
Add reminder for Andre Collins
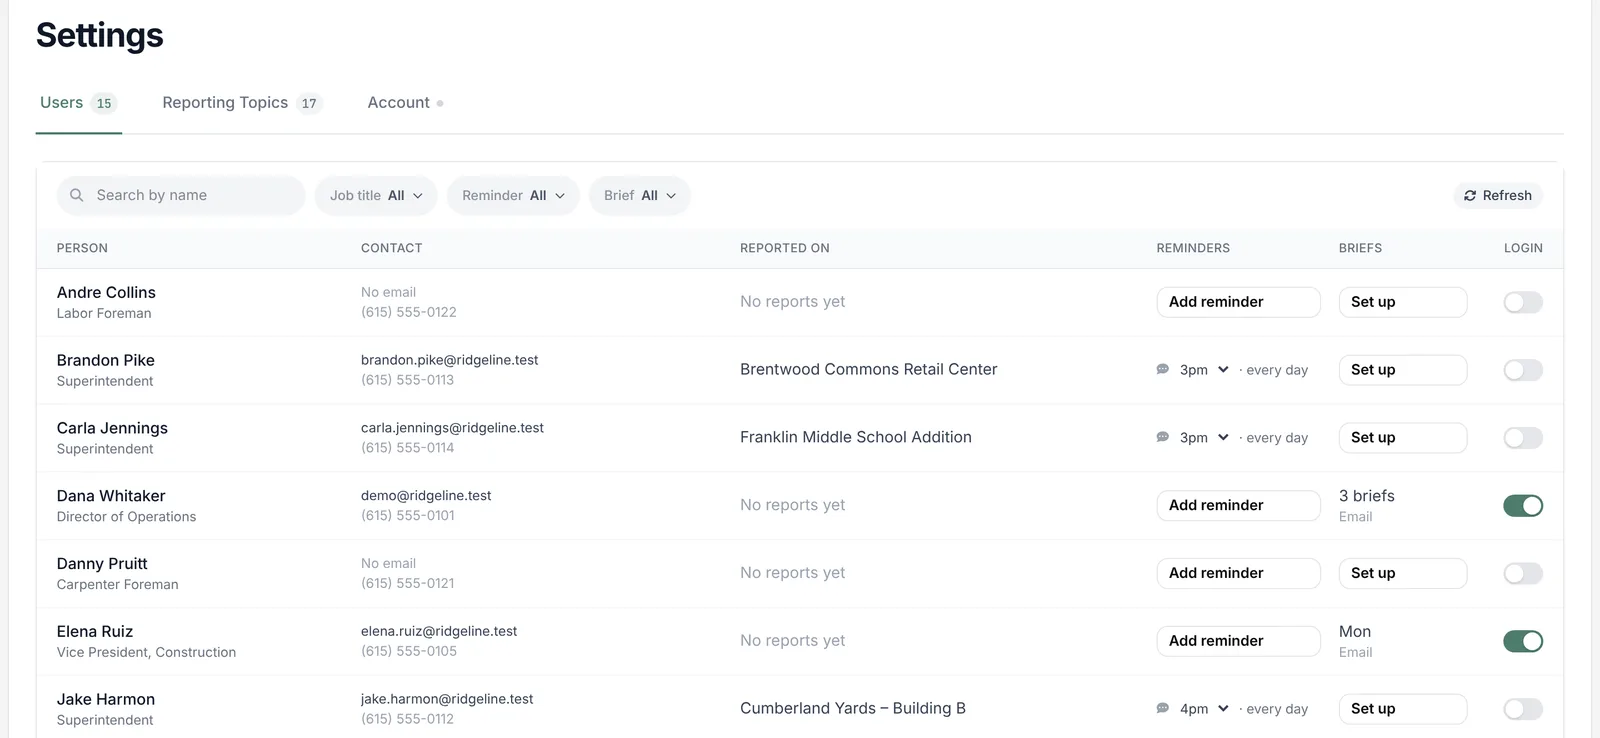pyautogui.click(x=1238, y=302)
